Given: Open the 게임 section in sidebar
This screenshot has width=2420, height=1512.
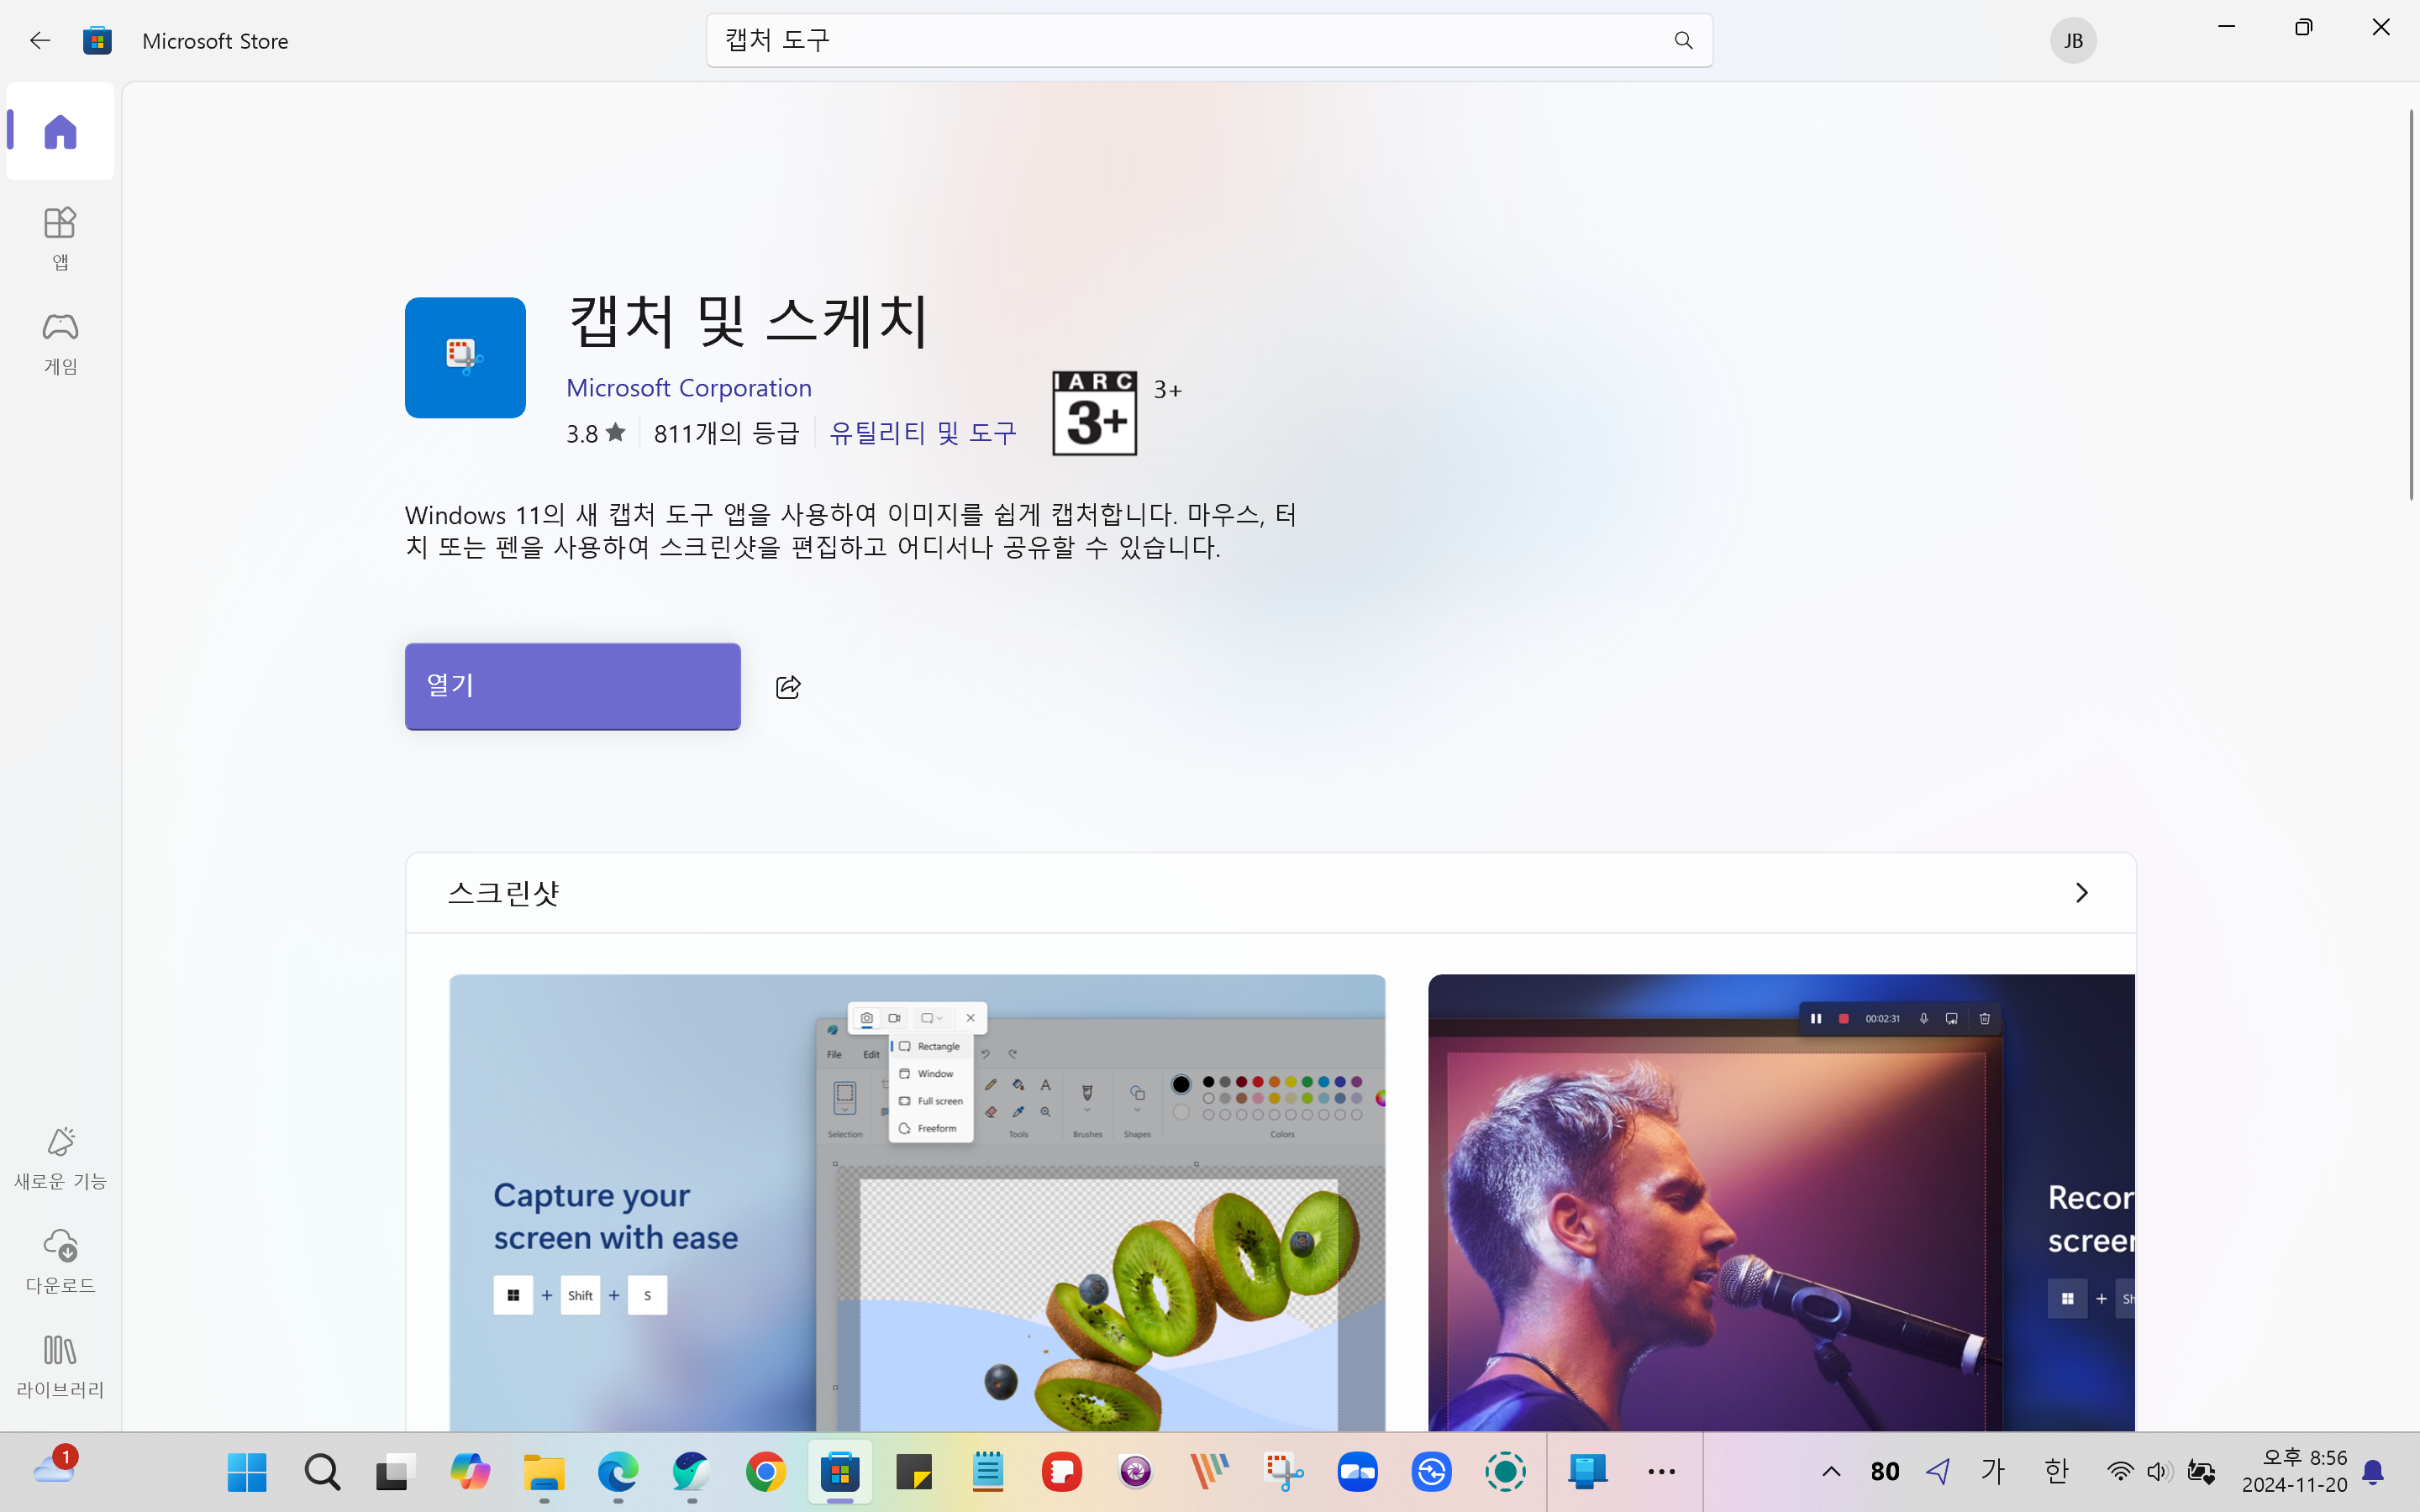Looking at the screenshot, I should (60, 342).
